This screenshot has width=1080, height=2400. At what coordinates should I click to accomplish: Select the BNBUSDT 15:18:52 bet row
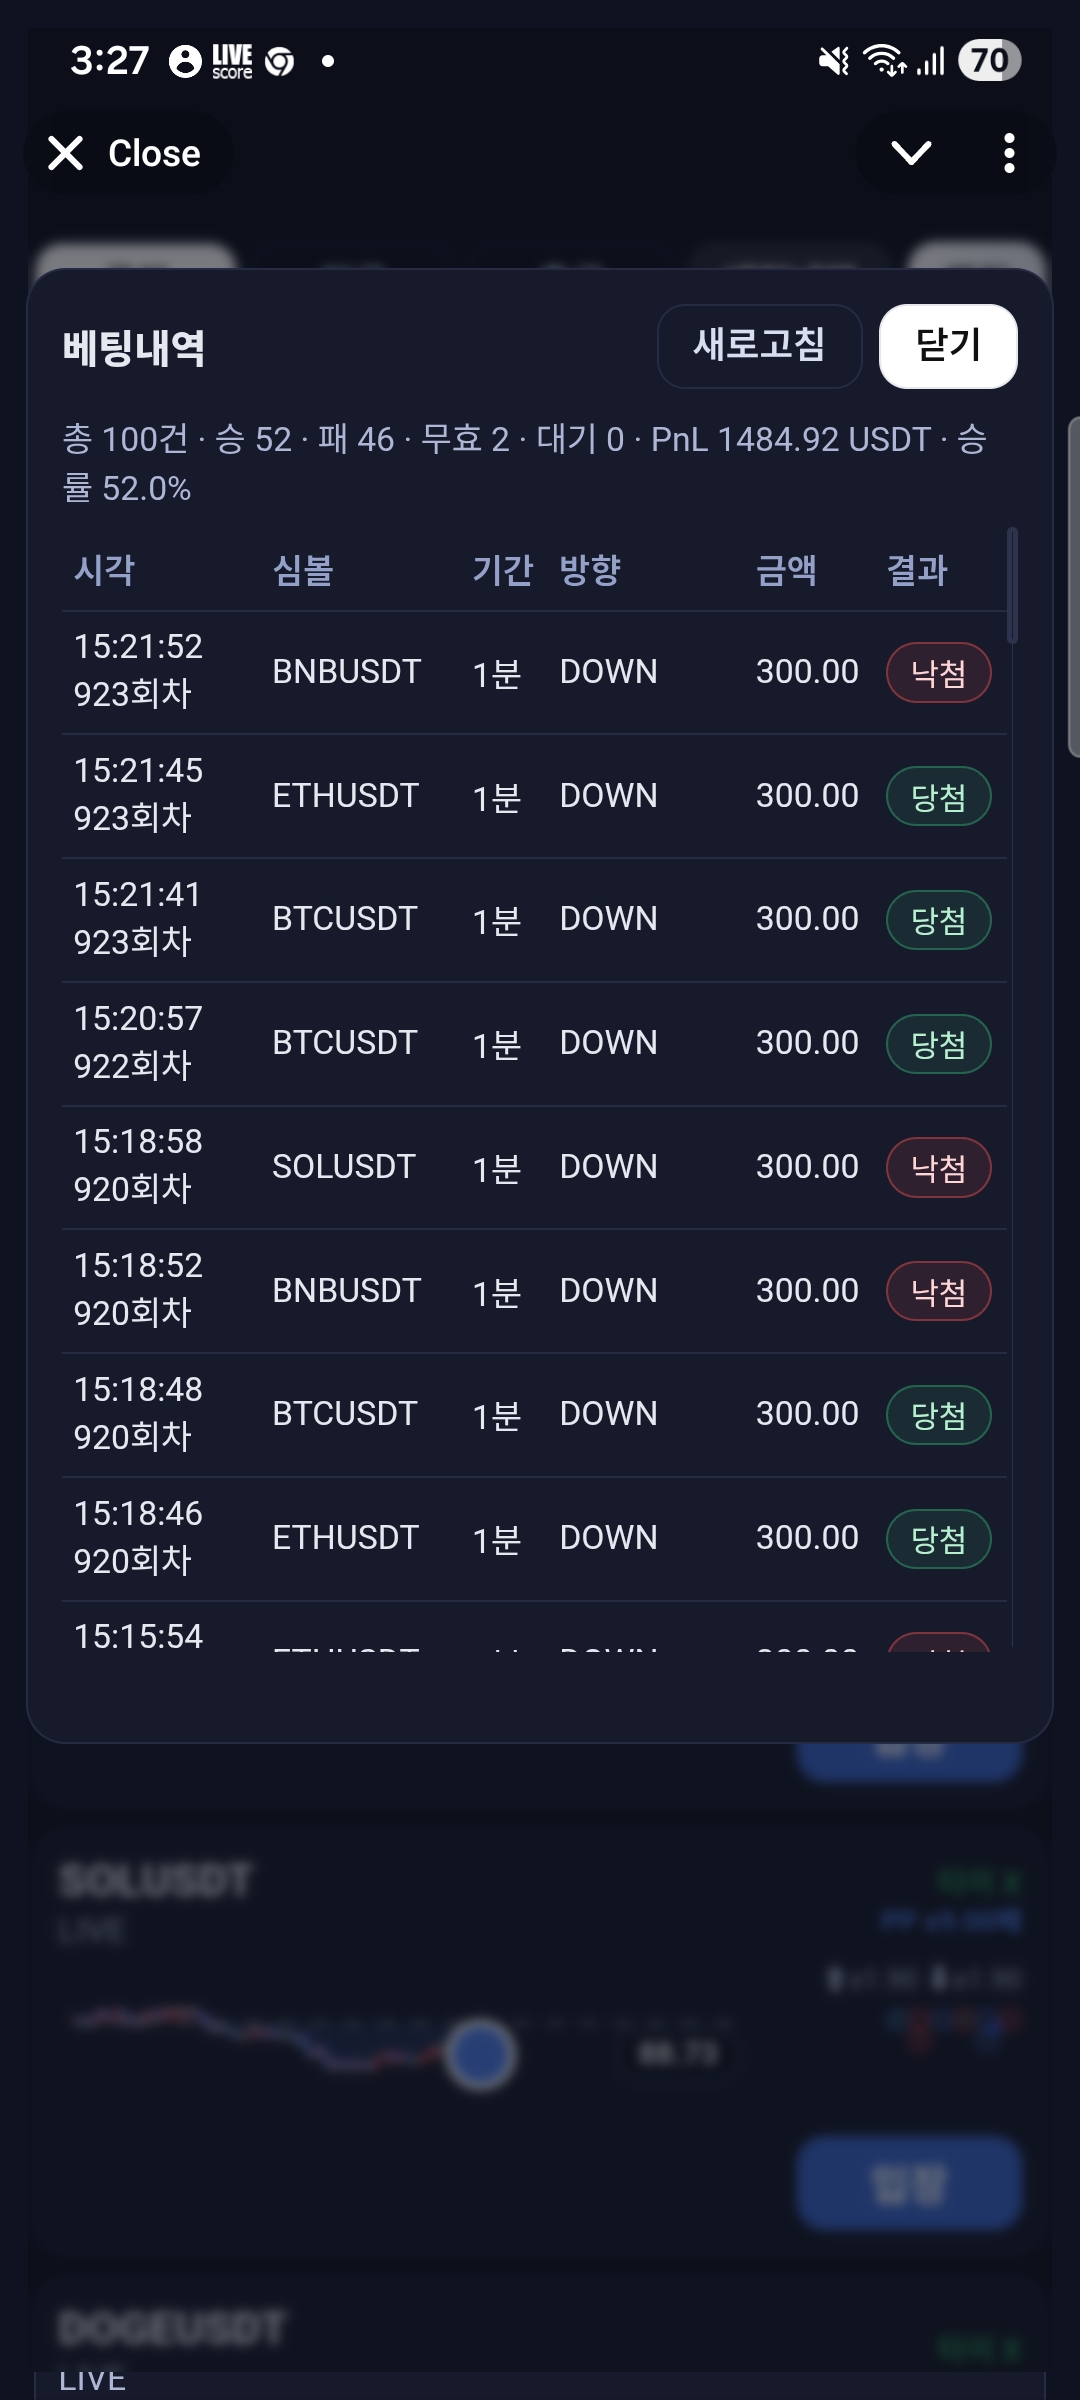(x=534, y=1291)
